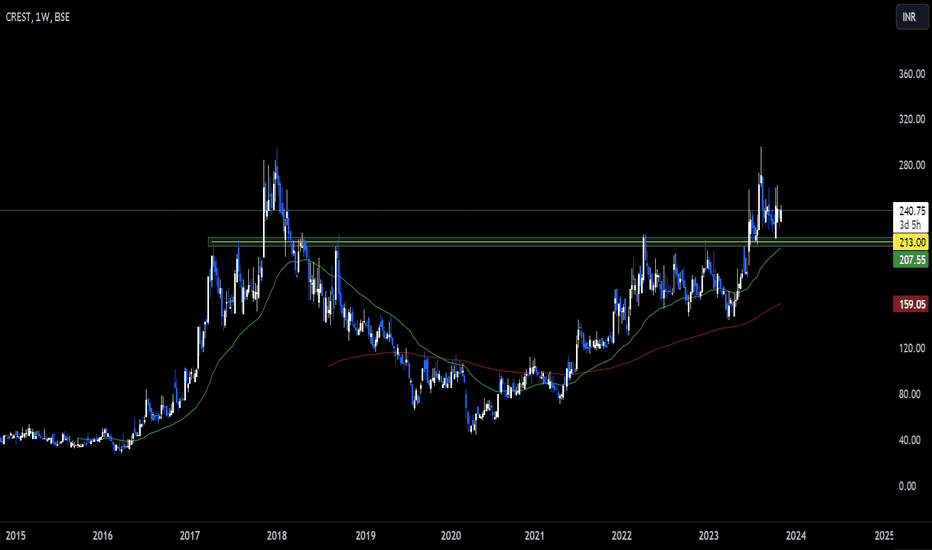Click the CREST, 1W, BSE symbol title
This screenshot has height=550, width=932.
click(x=37, y=17)
